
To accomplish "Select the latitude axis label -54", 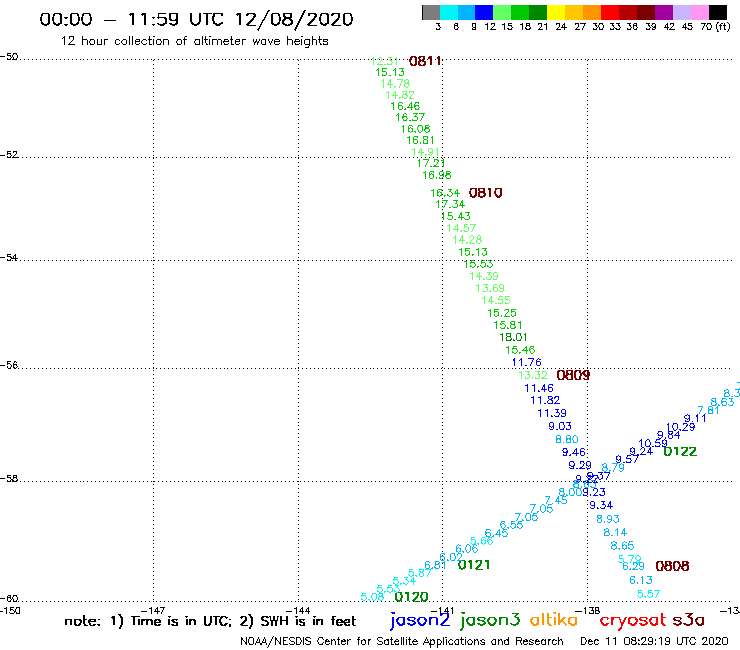I will click(9, 258).
